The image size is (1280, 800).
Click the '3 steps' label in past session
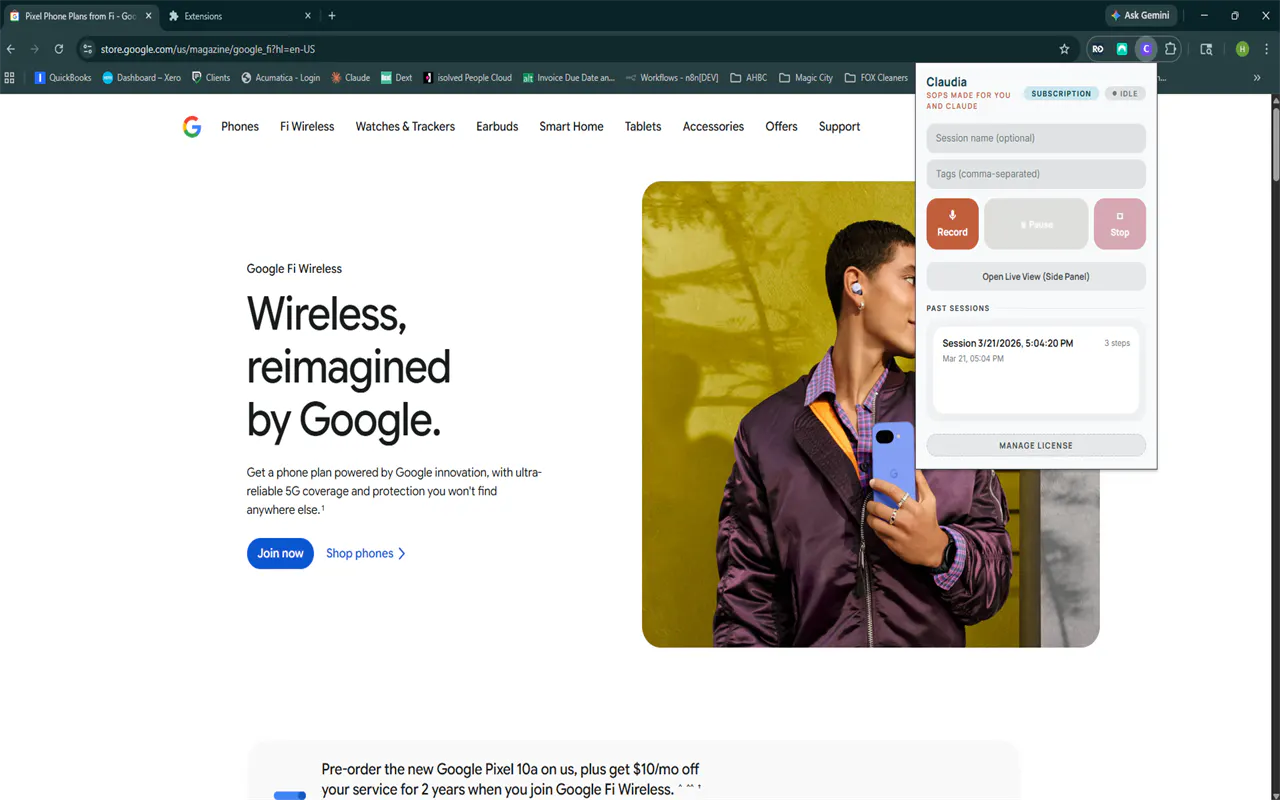1117,343
